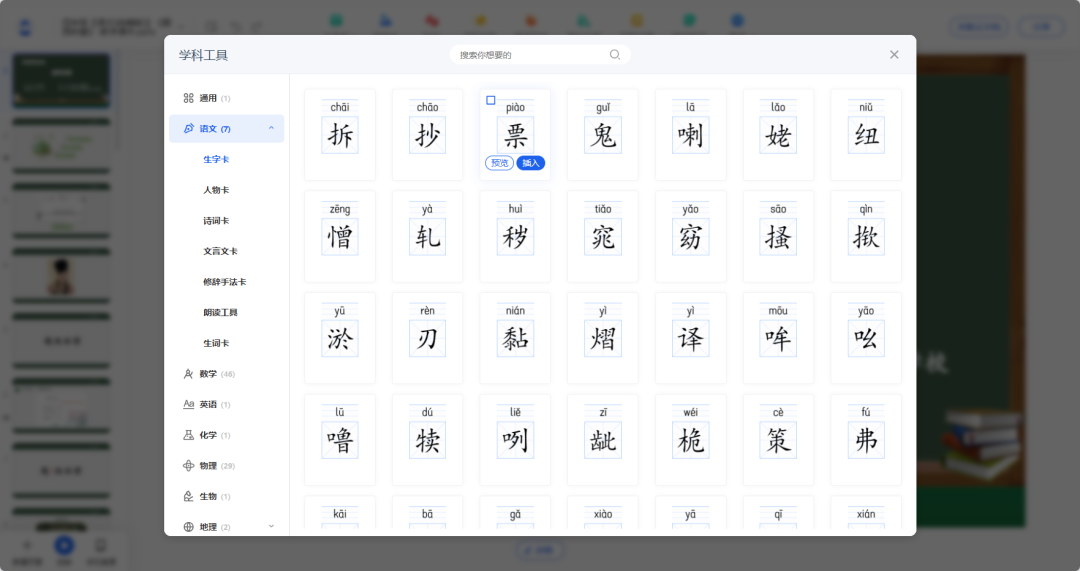
Task: Select the 英语 category
Action: 226,404
